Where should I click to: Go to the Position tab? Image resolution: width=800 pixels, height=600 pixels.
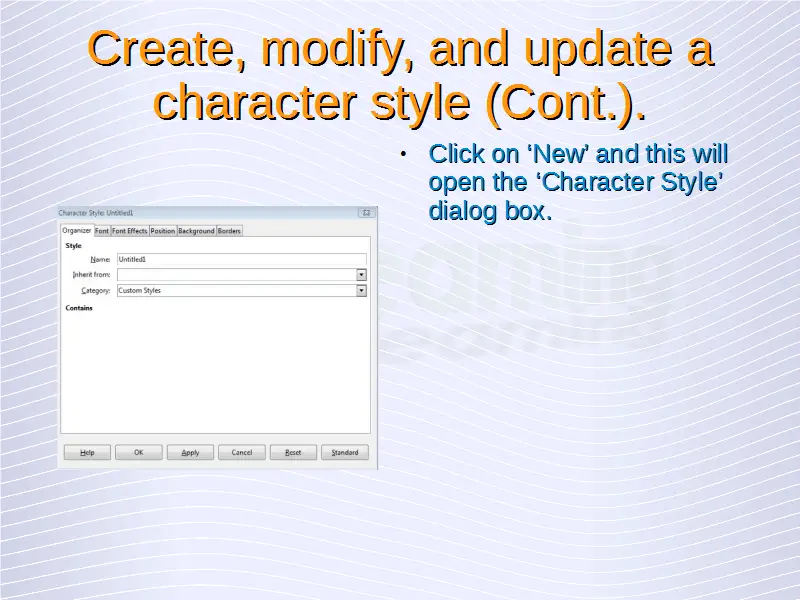pos(162,231)
